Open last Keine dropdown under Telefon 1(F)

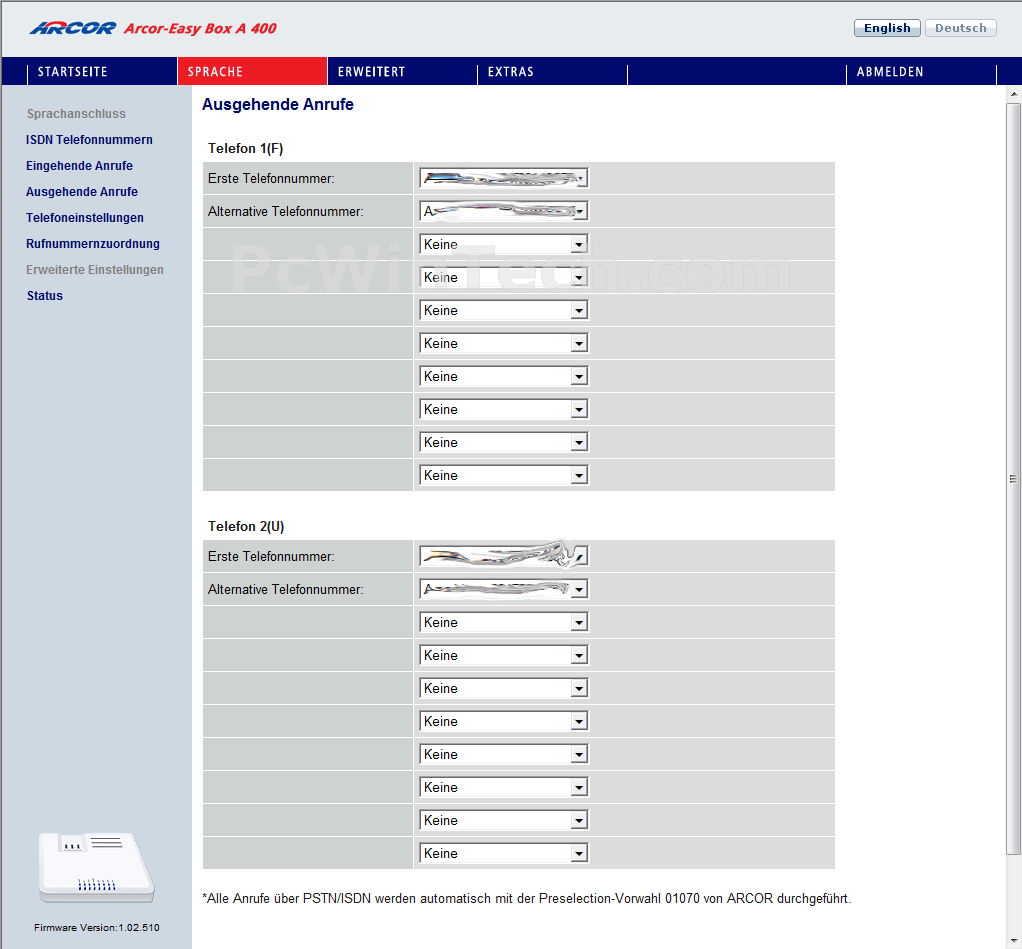[504, 475]
